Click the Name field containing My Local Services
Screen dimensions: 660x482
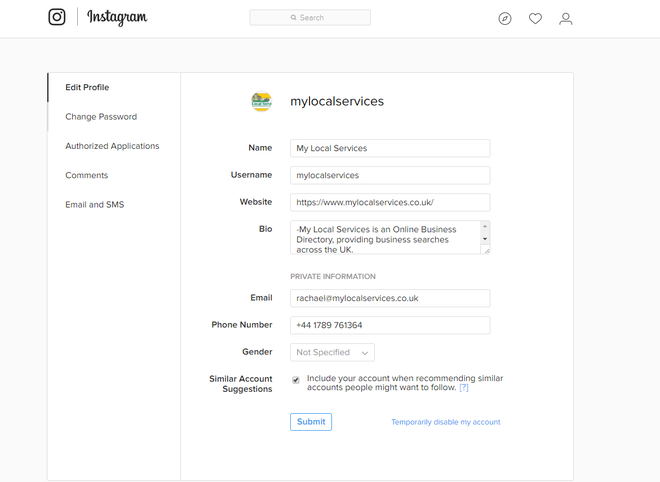tap(390, 148)
